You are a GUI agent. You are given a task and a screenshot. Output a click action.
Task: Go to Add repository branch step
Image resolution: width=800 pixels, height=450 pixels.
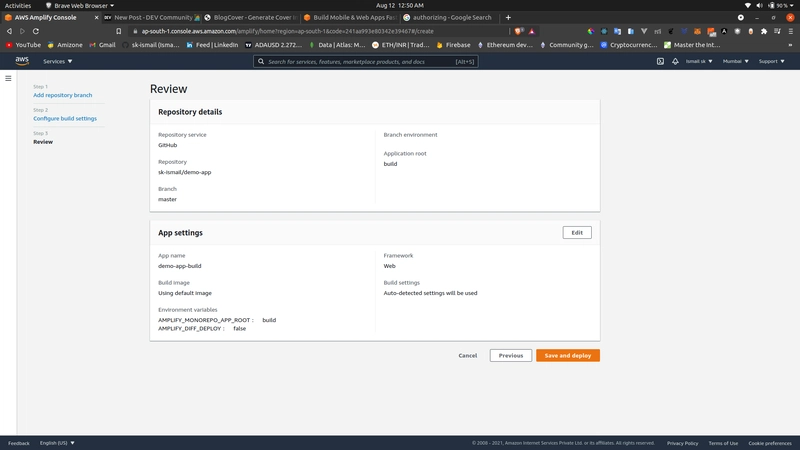pos(62,95)
